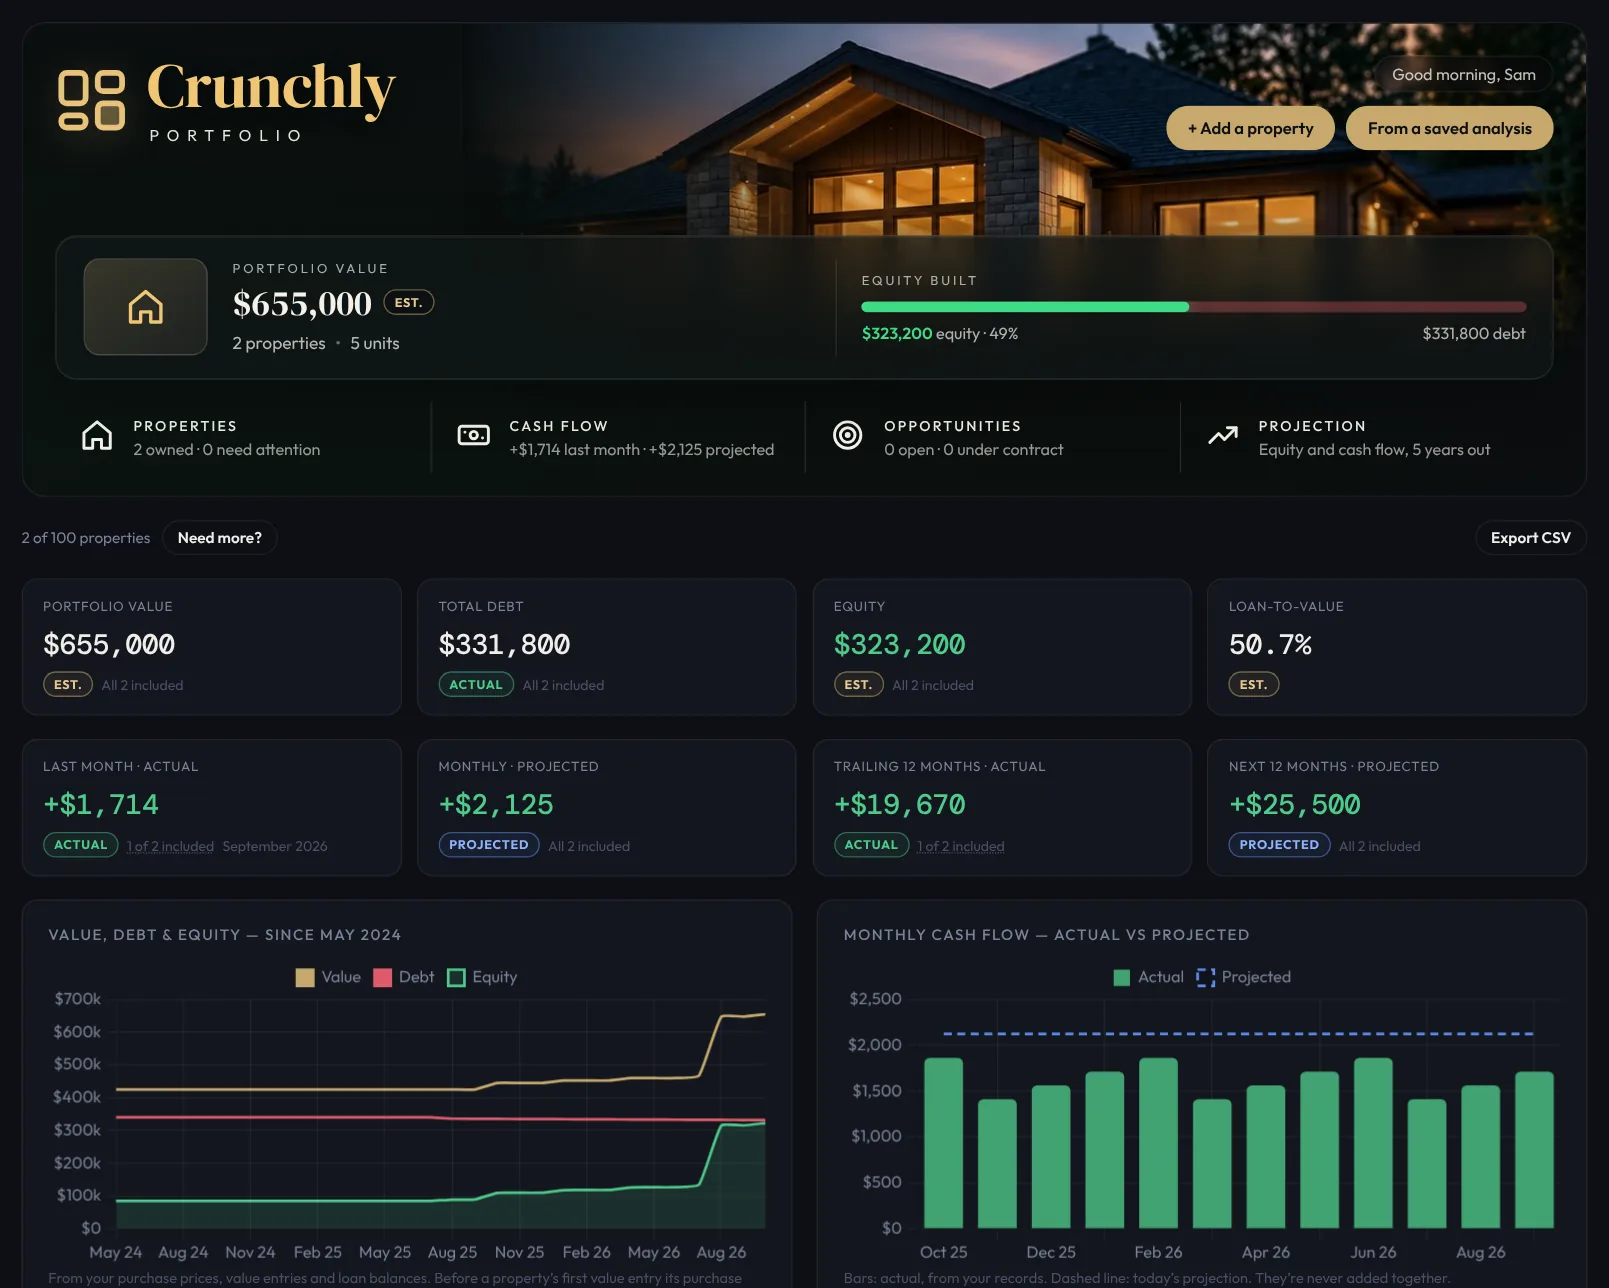Open the Properties tab
Viewport: 1609px width, 1288px height.
pos(243,438)
